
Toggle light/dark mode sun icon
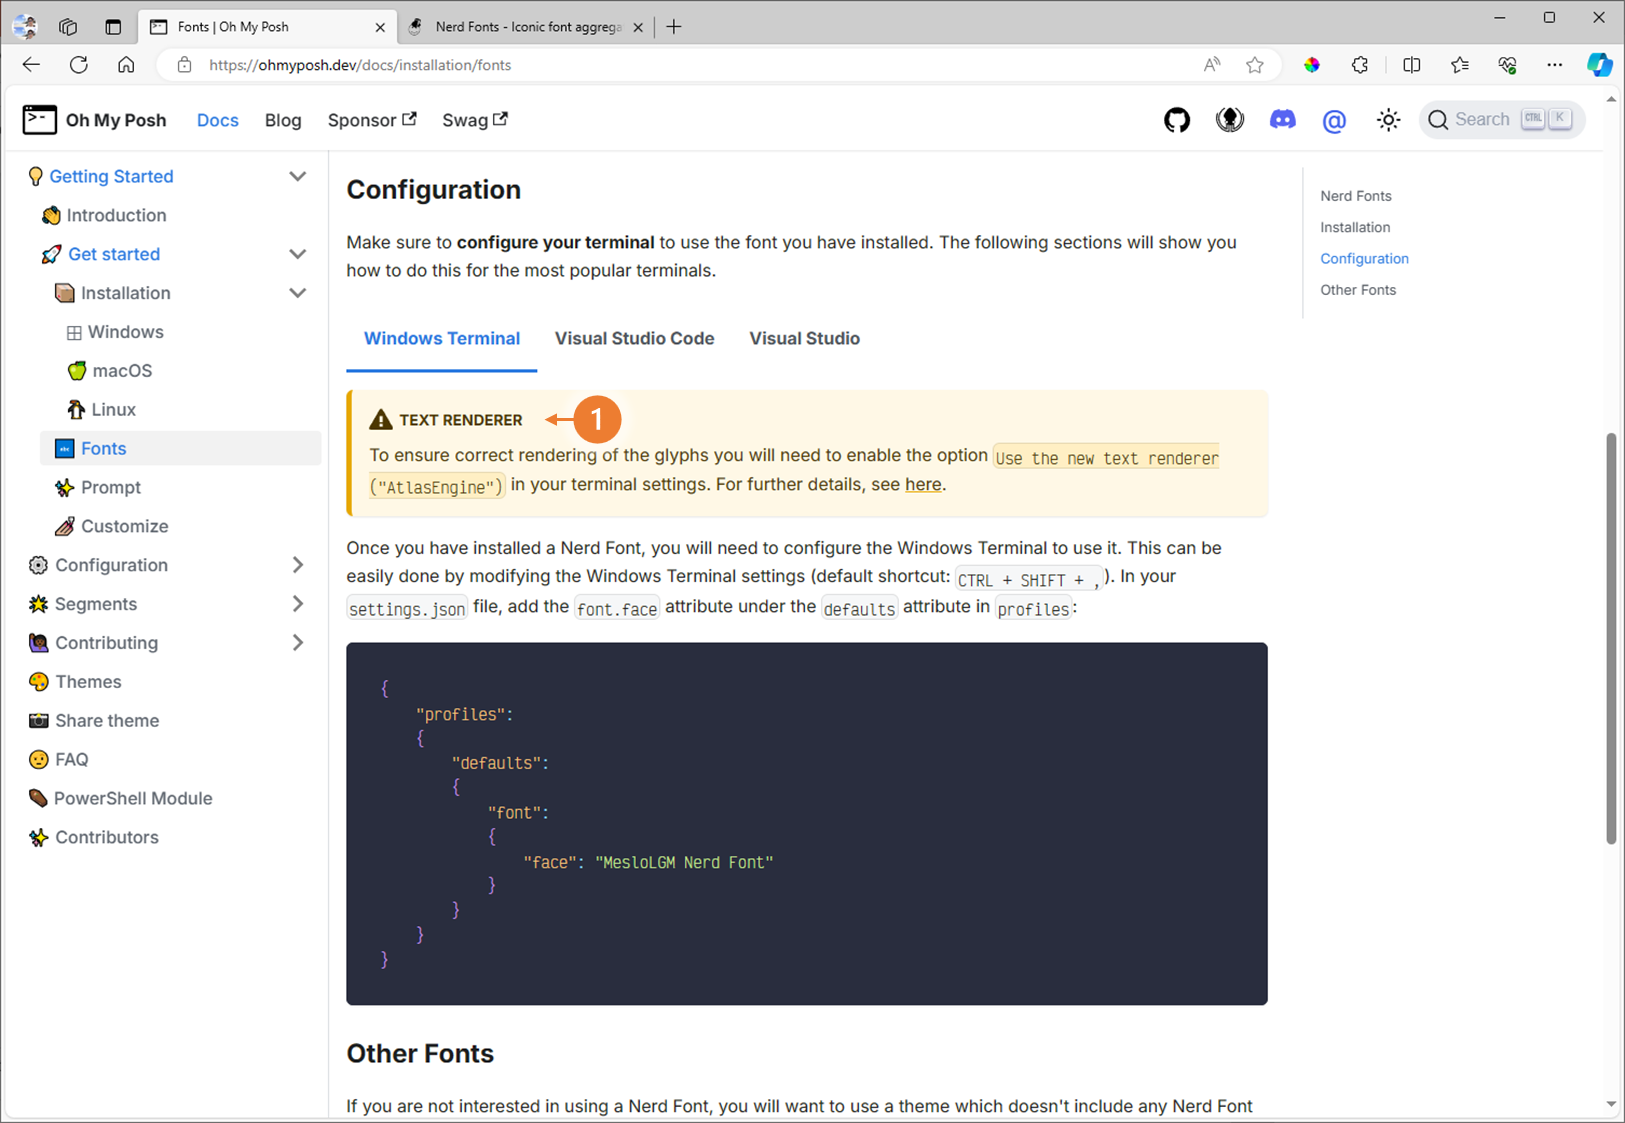coord(1388,120)
